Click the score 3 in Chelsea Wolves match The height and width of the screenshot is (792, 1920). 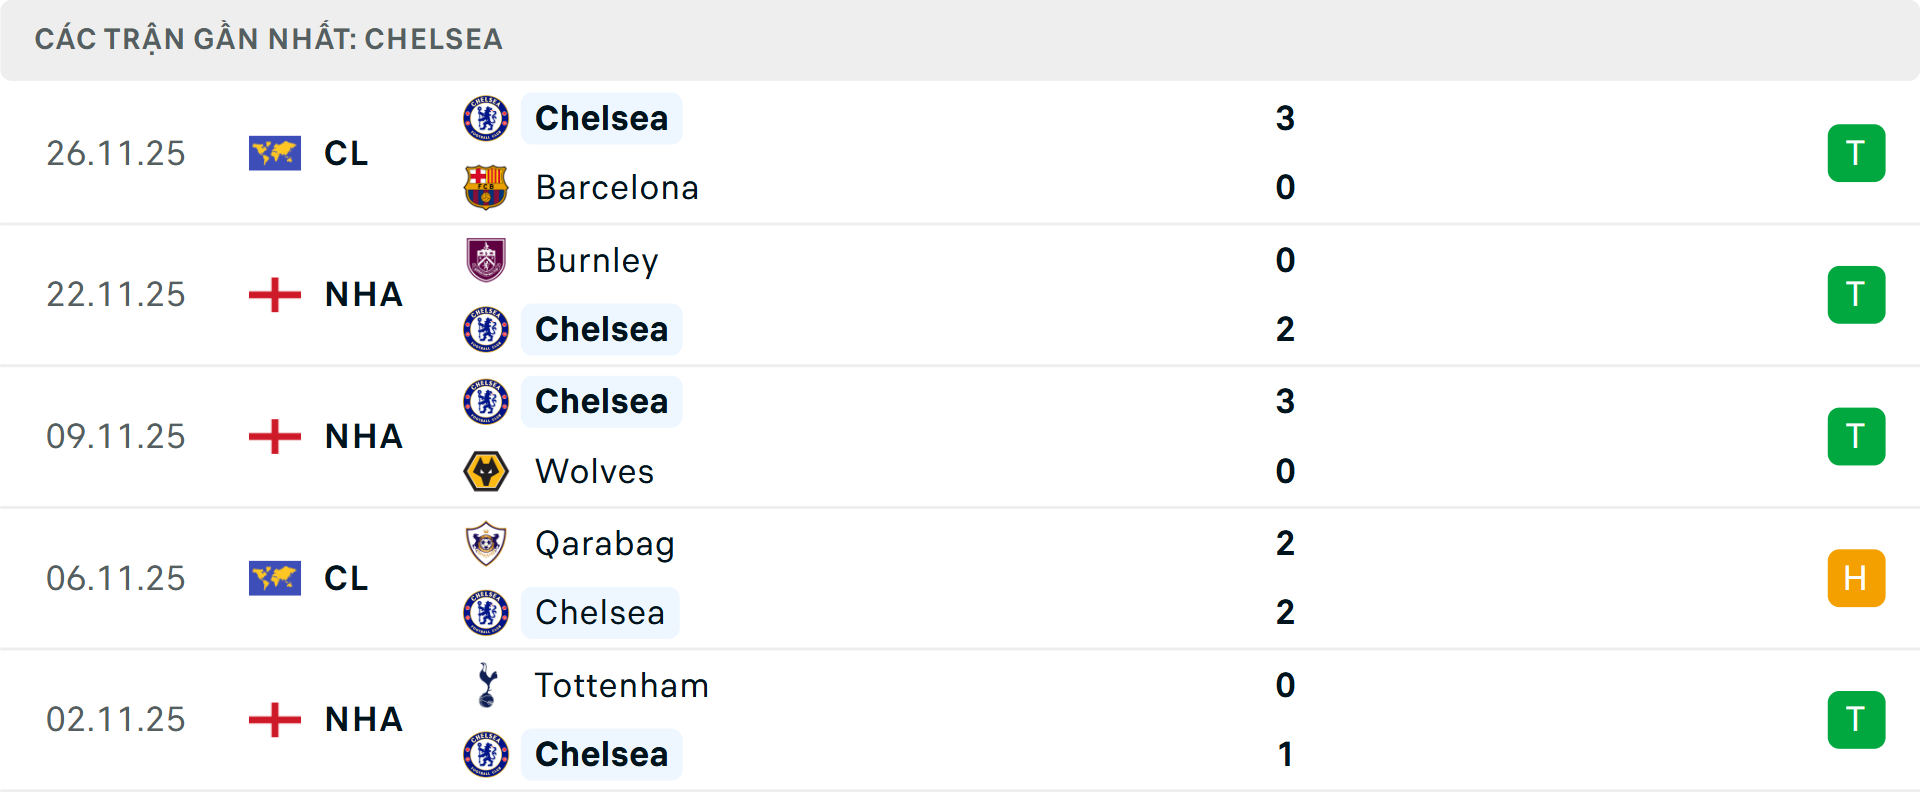(1285, 401)
